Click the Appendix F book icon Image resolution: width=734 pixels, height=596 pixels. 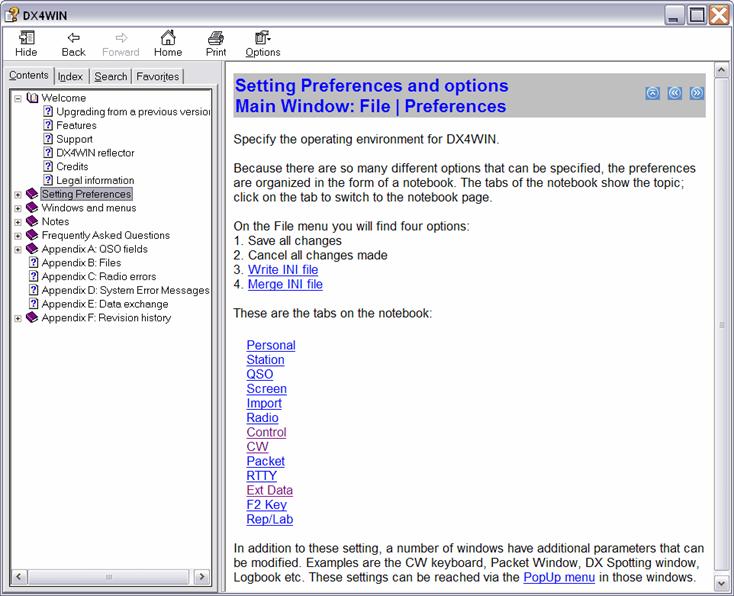click(32, 317)
